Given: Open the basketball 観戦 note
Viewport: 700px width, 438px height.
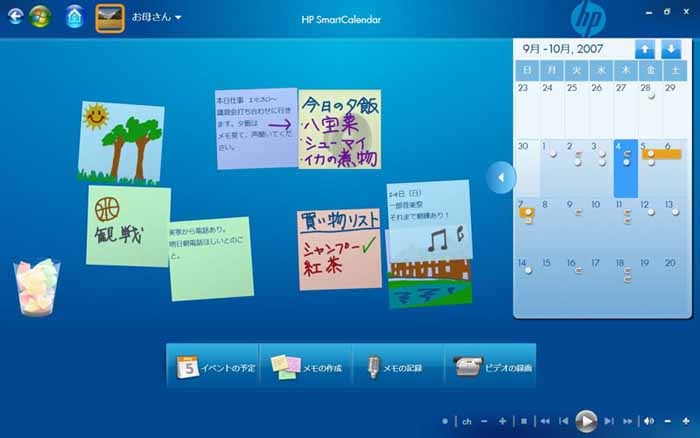Looking at the screenshot, I should (x=128, y=226).
